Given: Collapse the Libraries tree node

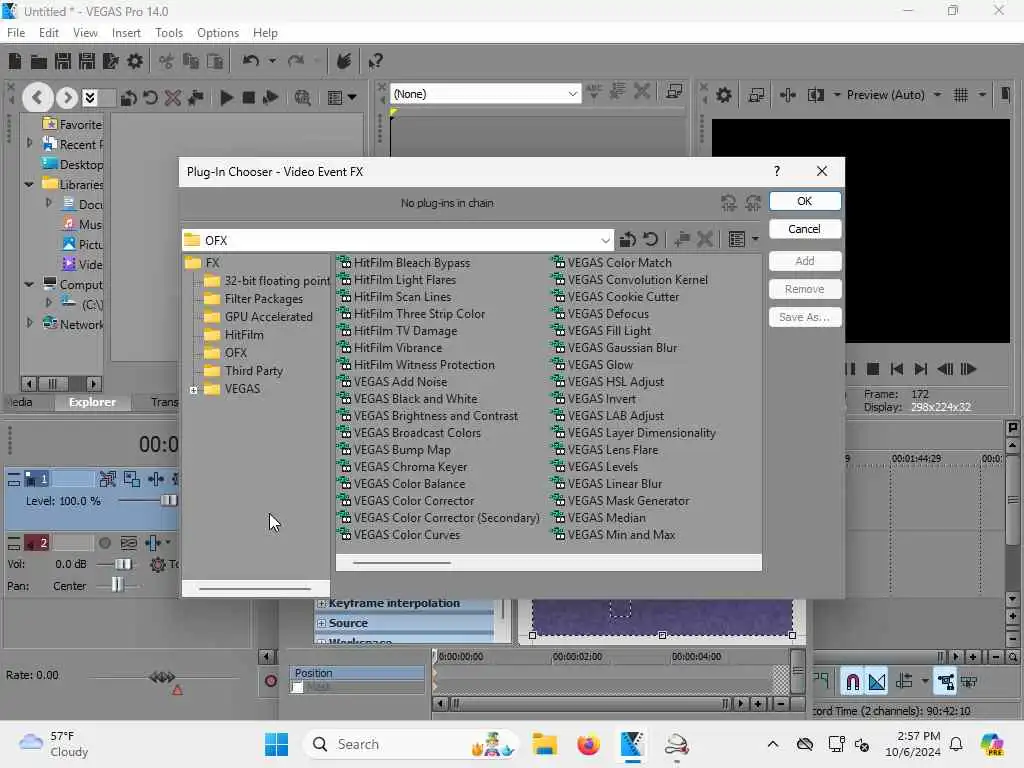Looking at the screenshot, I should coord(29,185).
